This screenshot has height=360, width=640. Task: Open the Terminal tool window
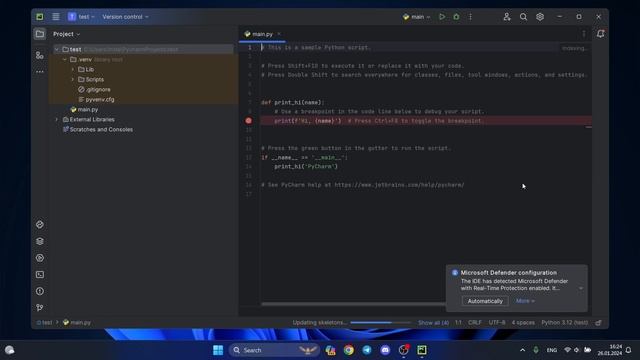pos(40,275)
